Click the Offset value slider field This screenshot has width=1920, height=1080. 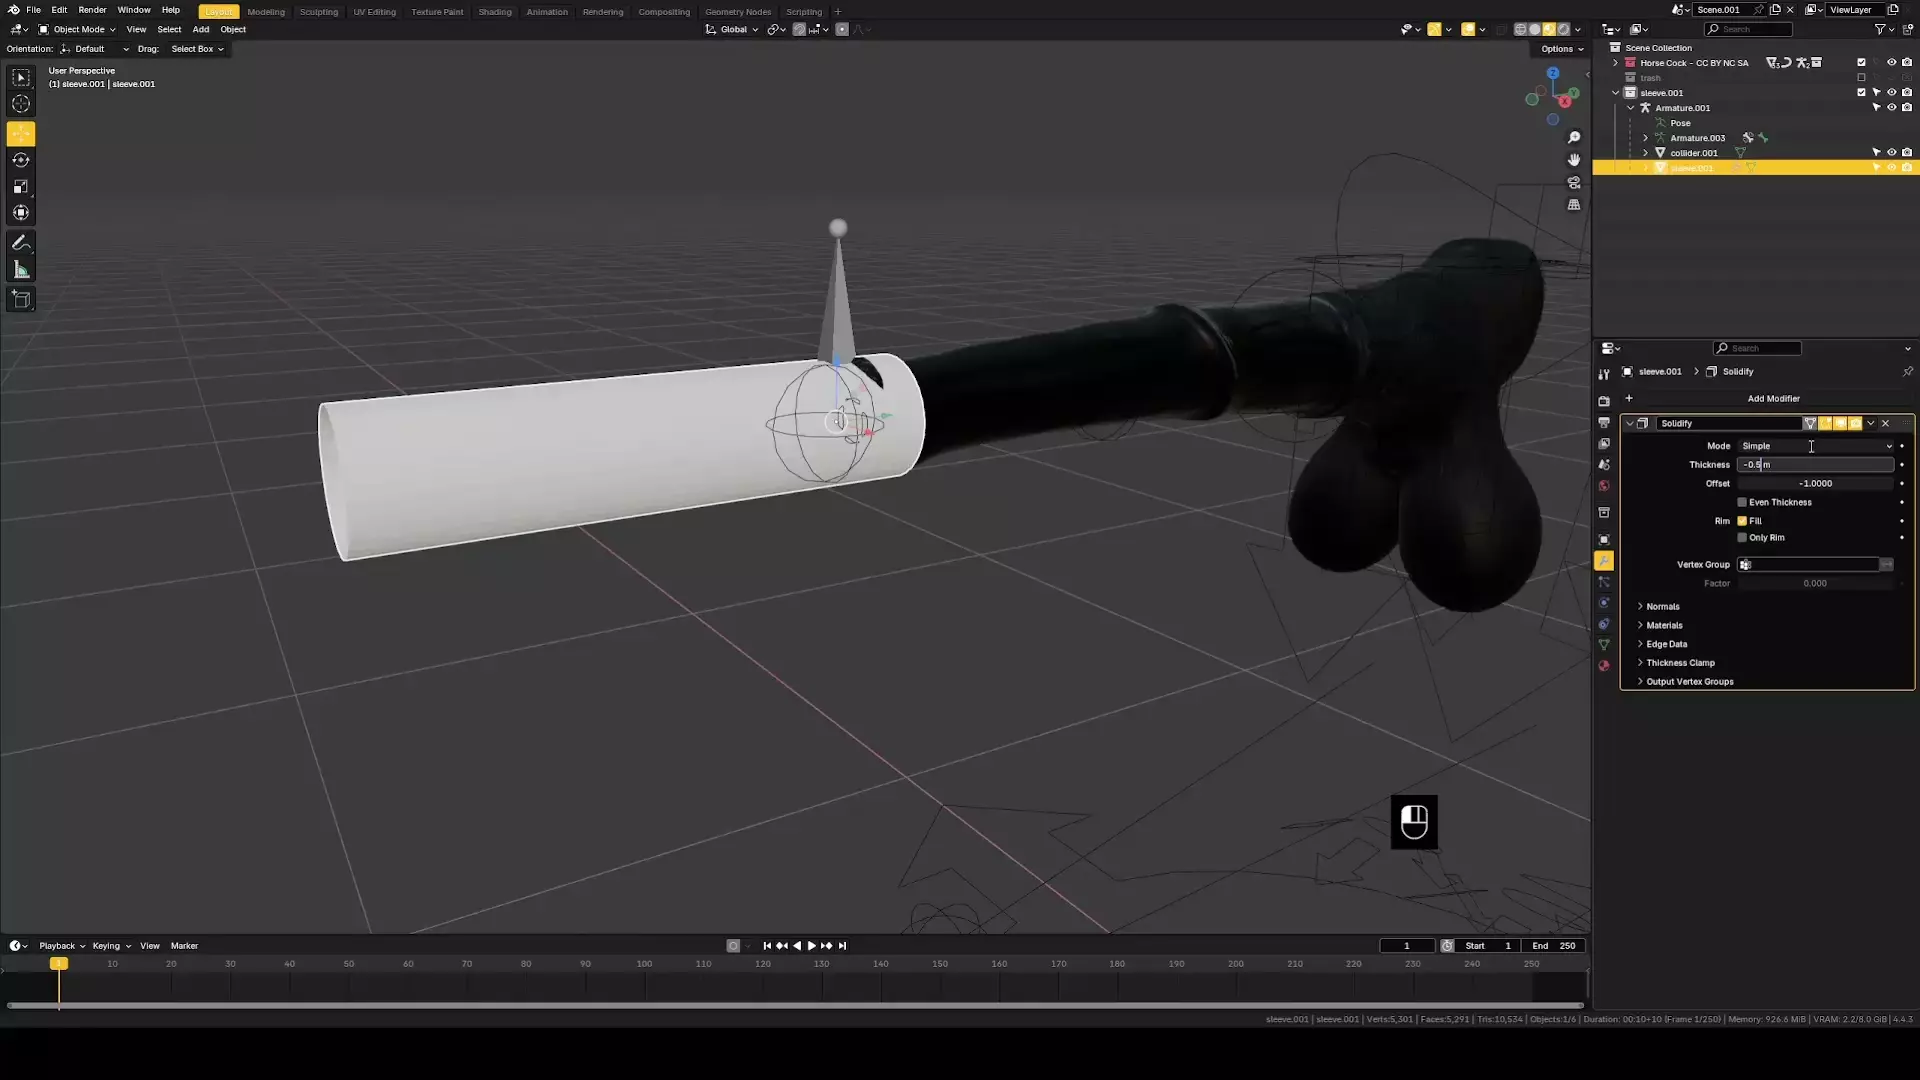1815,484
